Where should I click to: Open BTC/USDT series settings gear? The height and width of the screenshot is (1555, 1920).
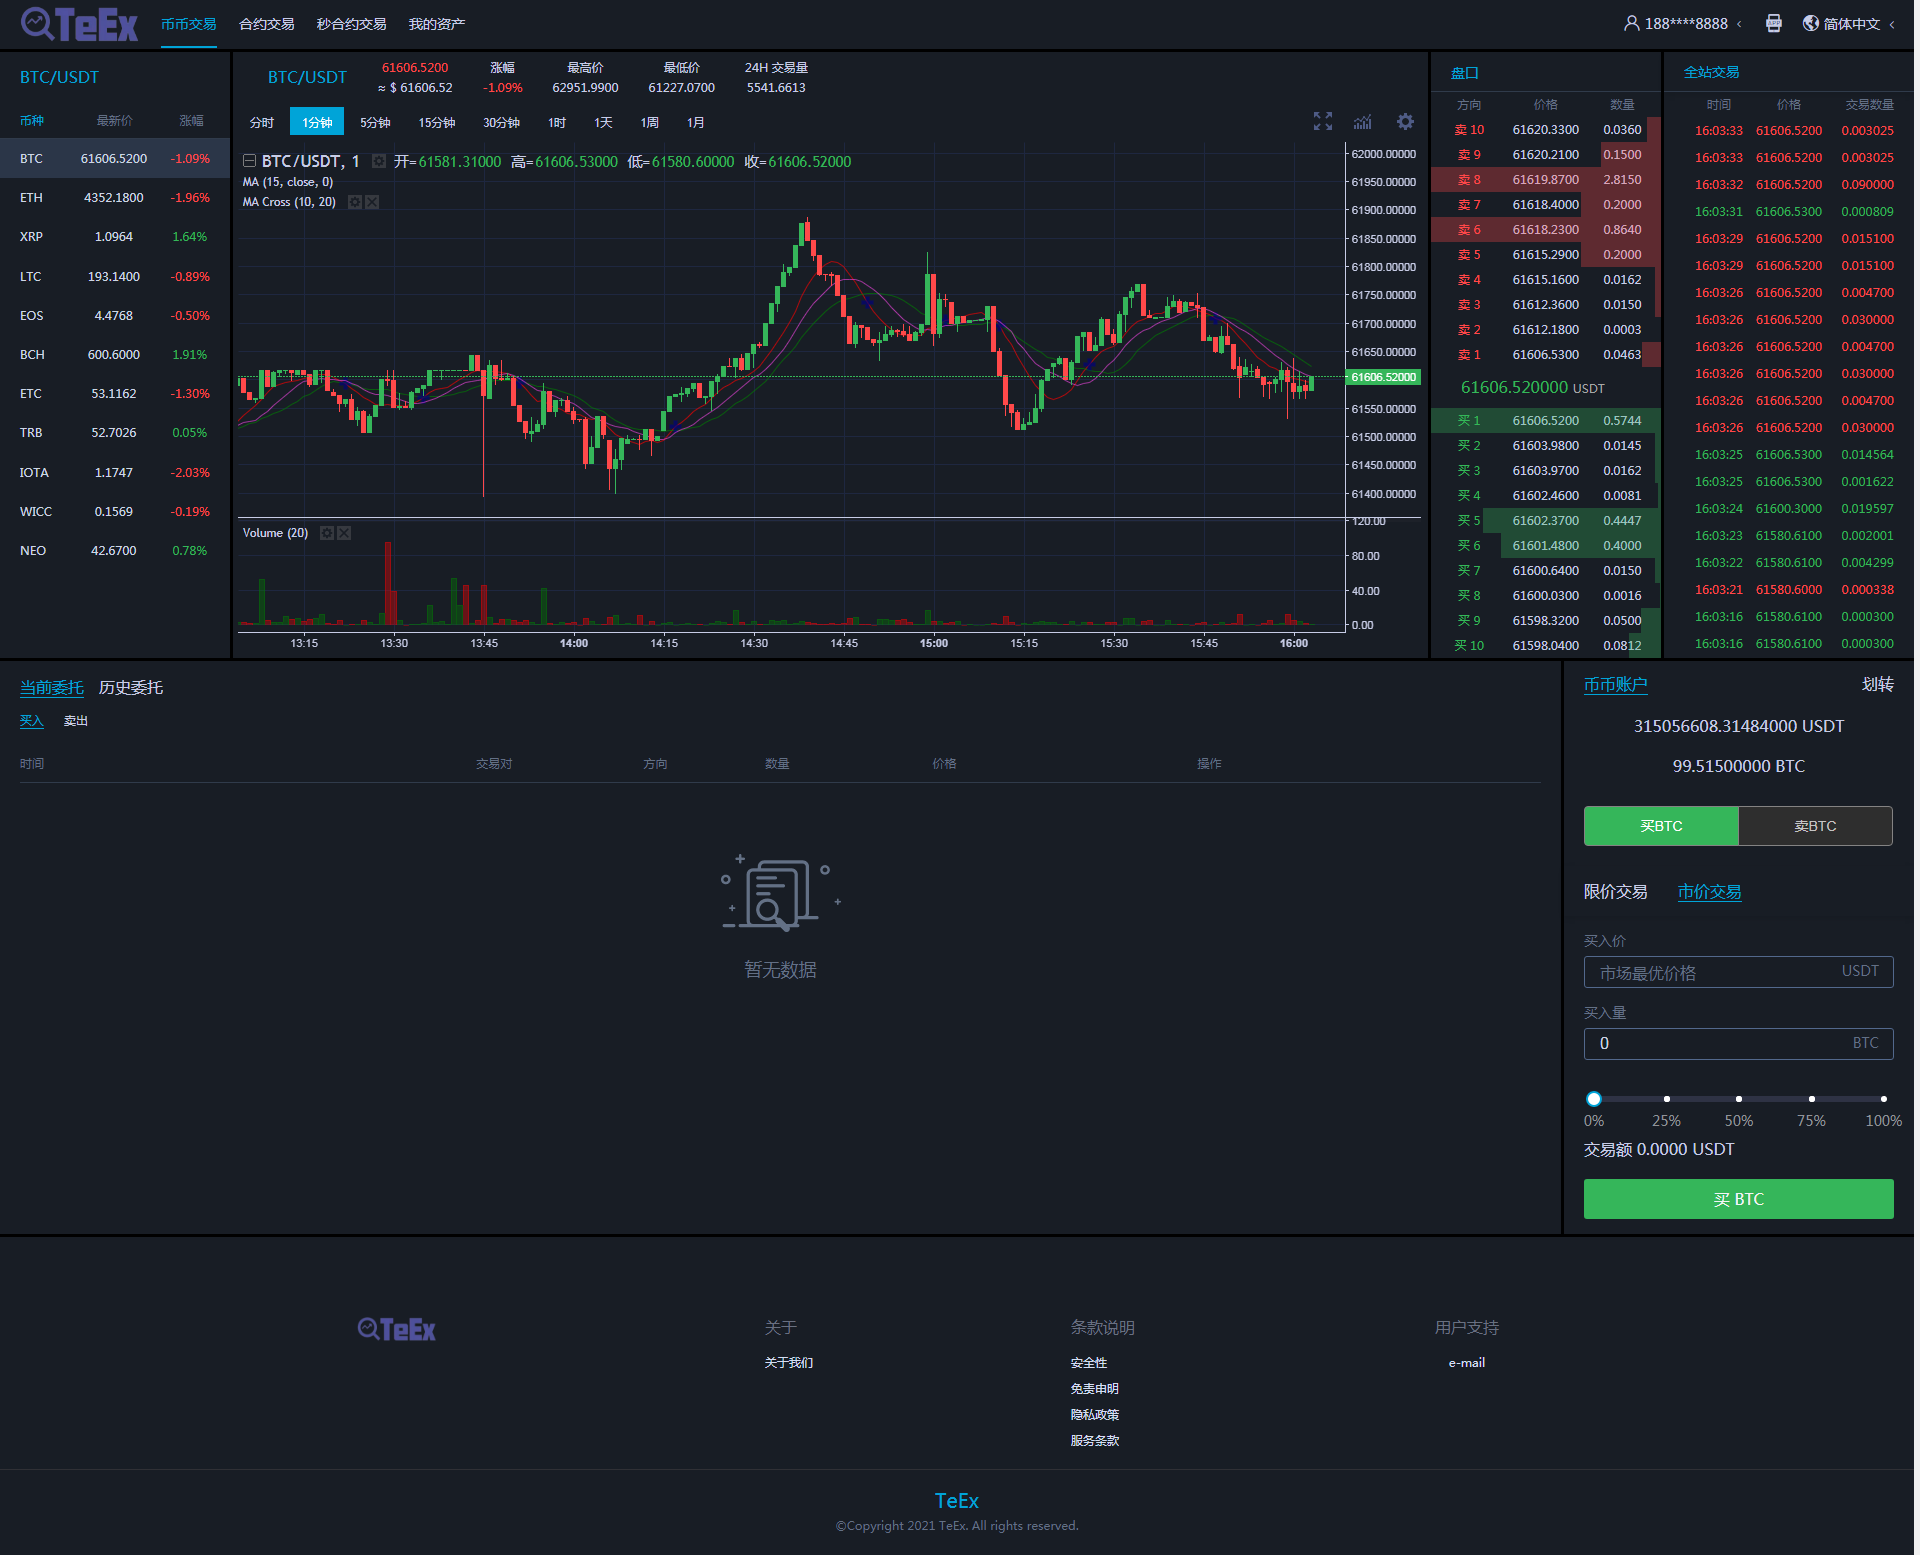[379, 161]
